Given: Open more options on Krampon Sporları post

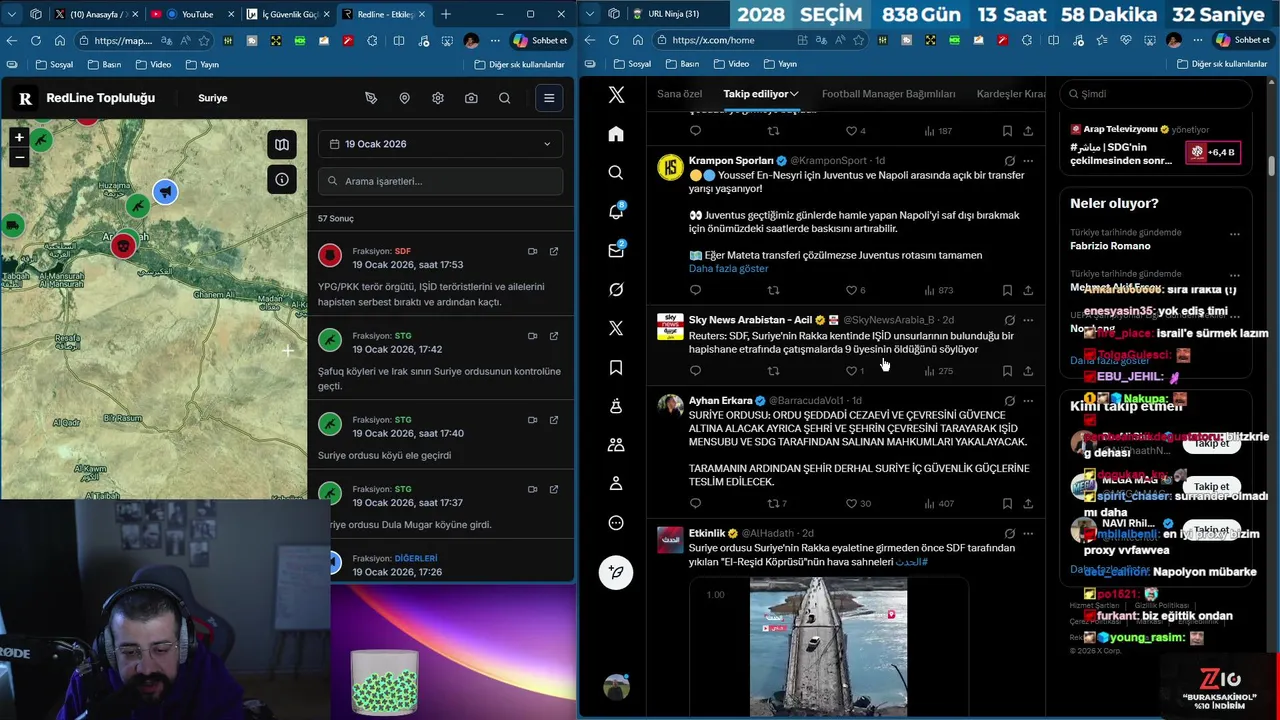Looking at the screenshot, I should click(1028, 160).
